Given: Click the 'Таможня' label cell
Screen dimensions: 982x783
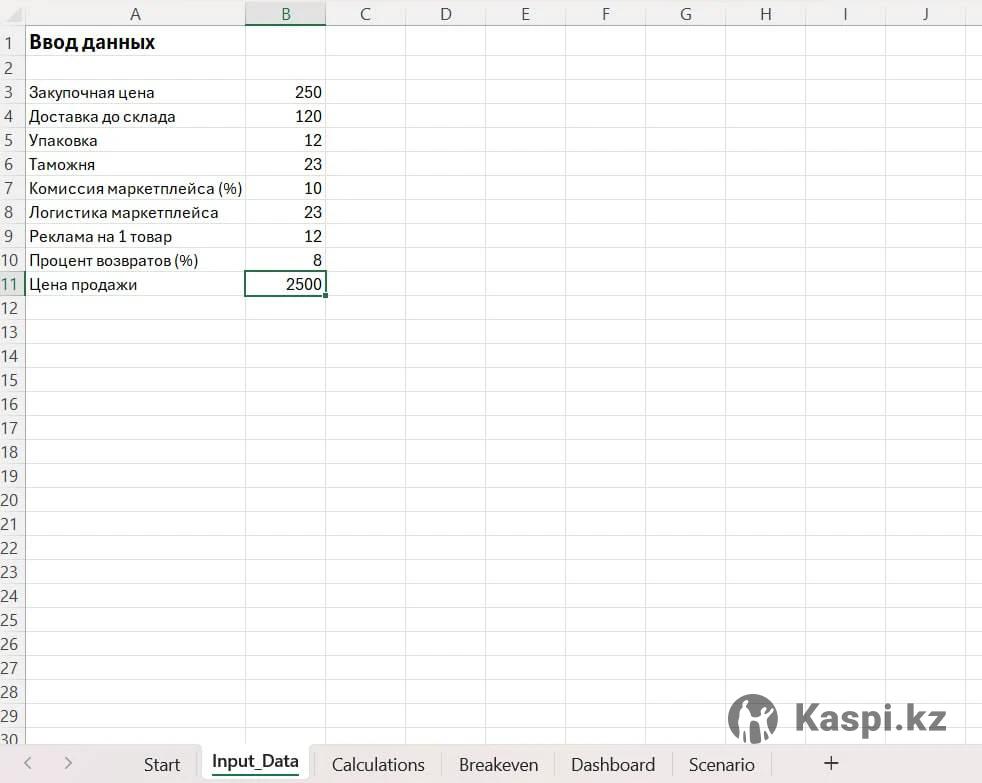Looking at the screenshot, I should coord(135,164).
